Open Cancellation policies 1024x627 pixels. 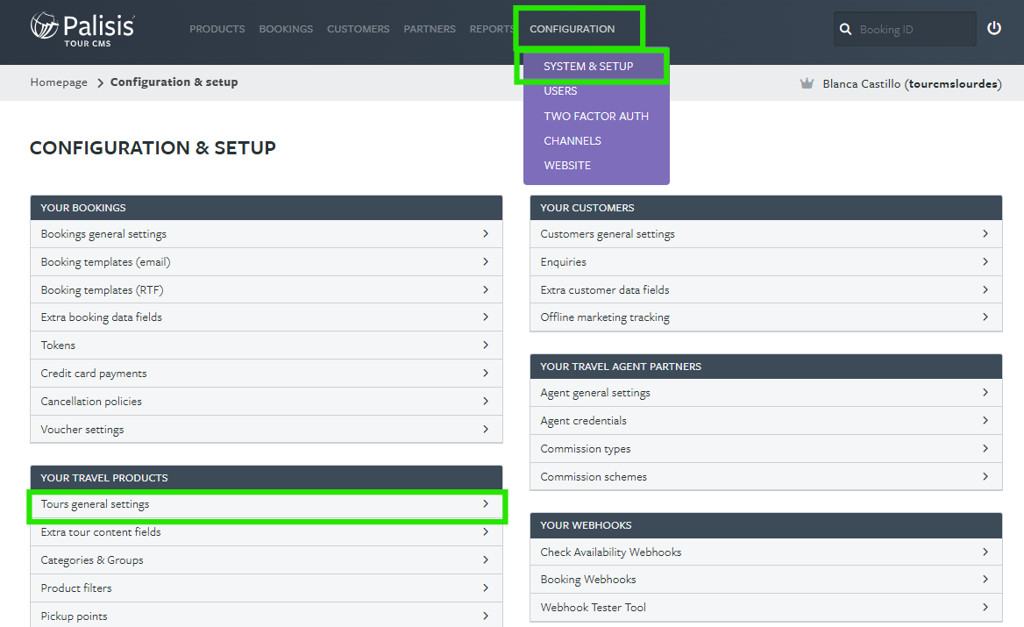tap(266, 401)
